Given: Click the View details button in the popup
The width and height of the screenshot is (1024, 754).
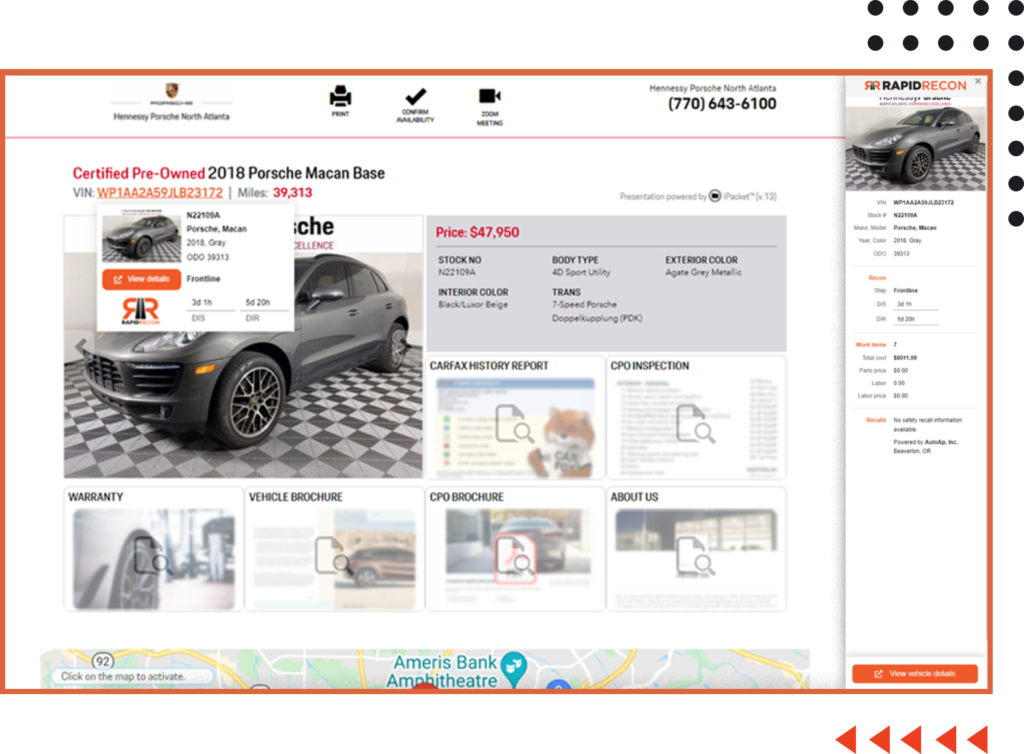Looking at the screenshot, I should [x=142, y=279].
